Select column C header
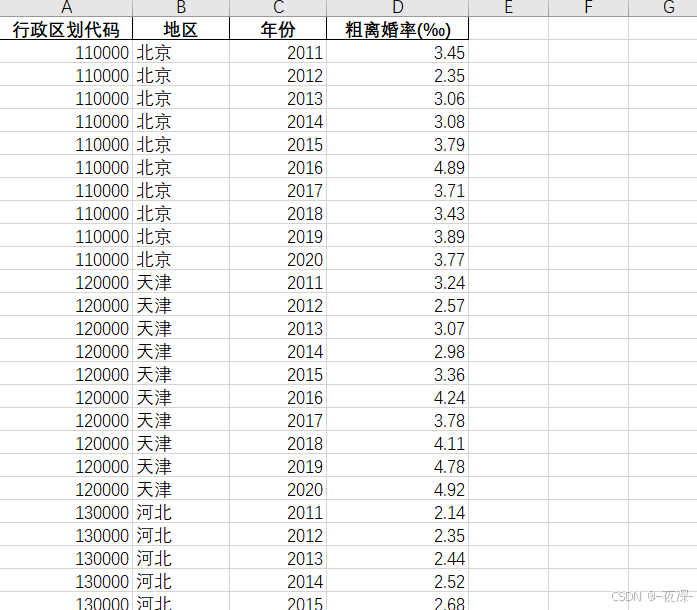This screenshot has width=697, height=610. point(278,8)
